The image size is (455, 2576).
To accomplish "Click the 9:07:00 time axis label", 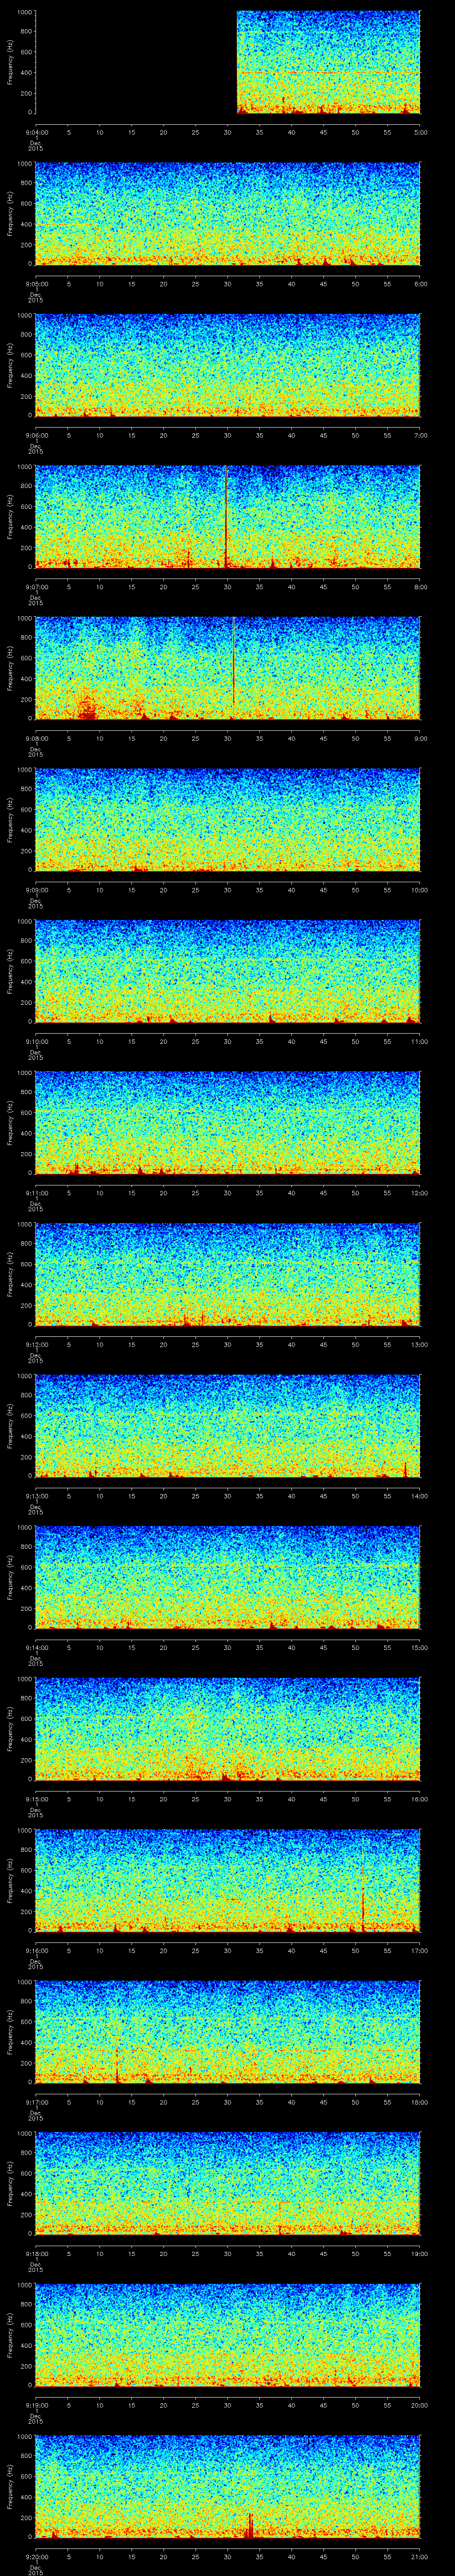I will [36, 586].
